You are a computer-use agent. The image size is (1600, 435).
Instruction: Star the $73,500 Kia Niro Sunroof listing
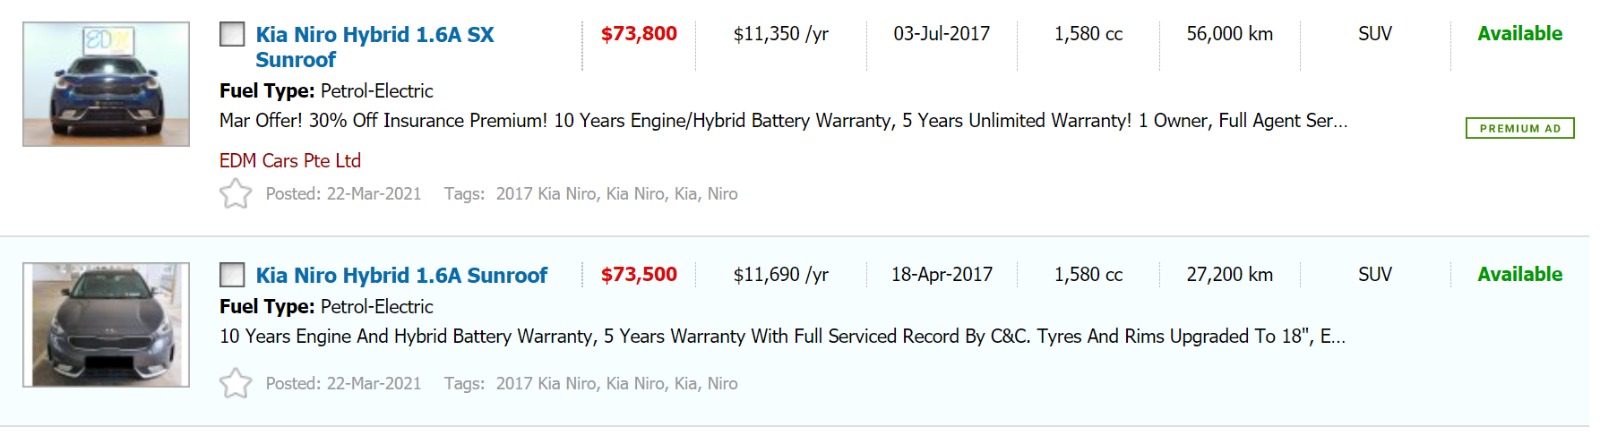(235, 383)
